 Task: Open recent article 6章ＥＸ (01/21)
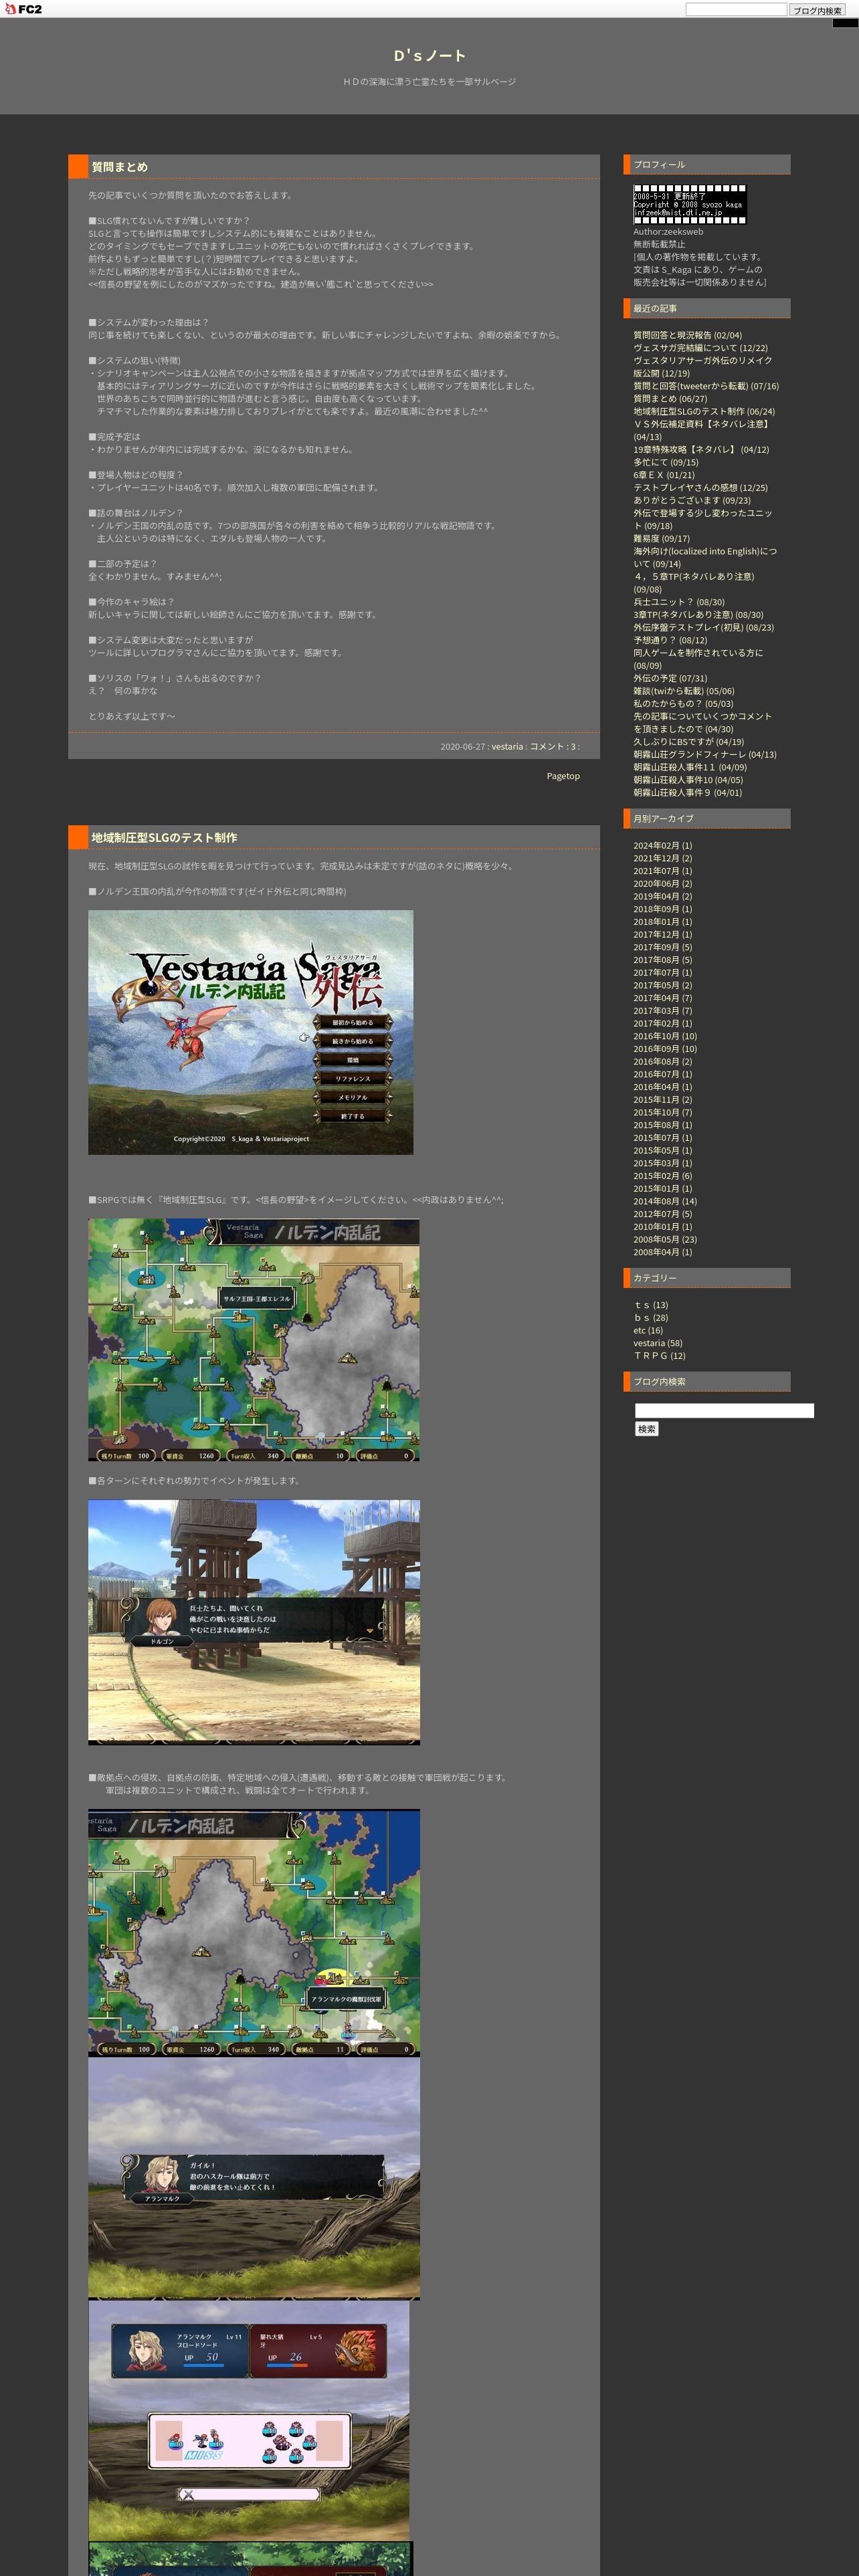click(x=663, y=475)
